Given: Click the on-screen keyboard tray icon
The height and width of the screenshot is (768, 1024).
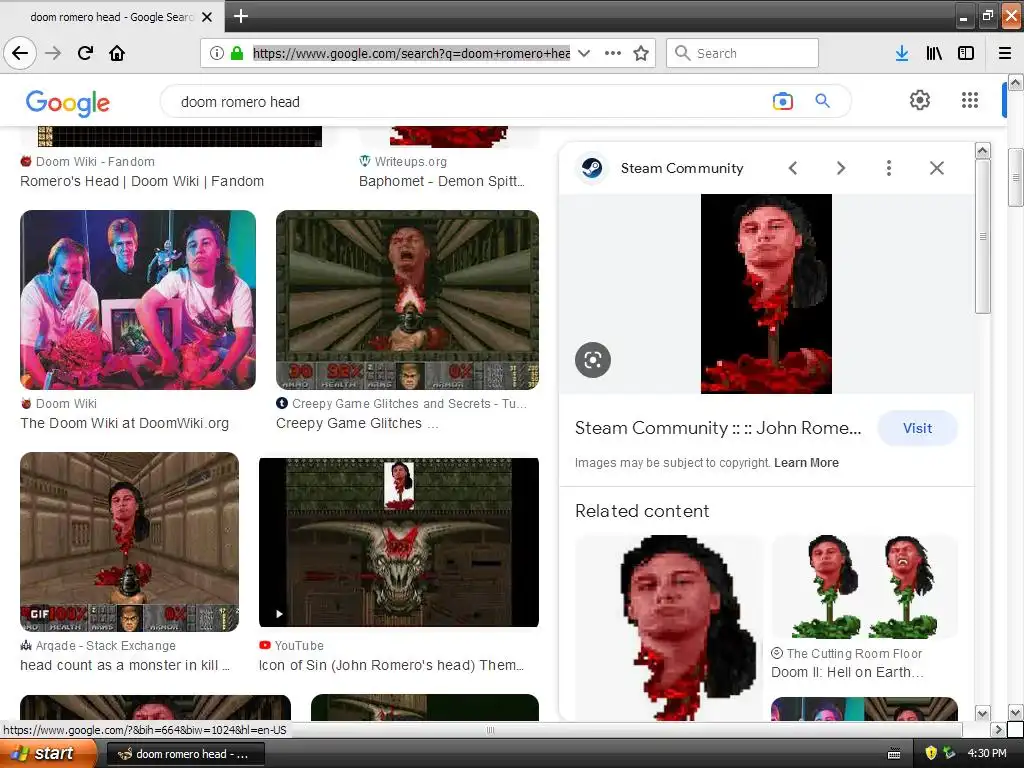Looking at the screenshot, I should pyautogui.click(x=895, y=754).
